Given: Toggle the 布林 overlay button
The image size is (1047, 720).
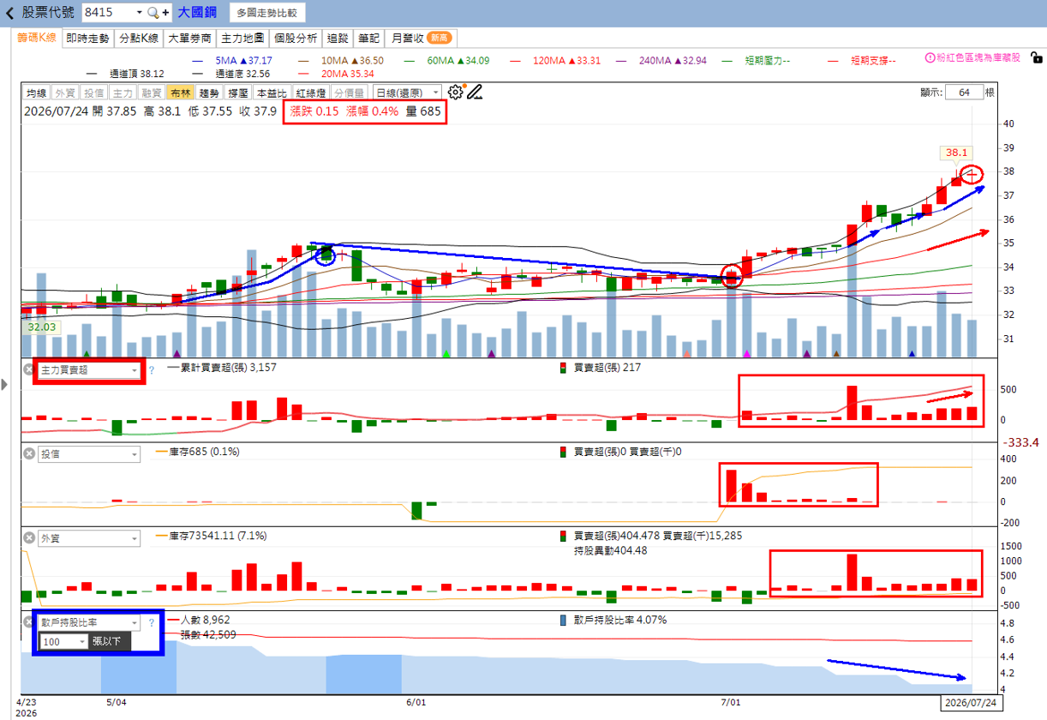Looking at the screenshot, I should [180, 93].
